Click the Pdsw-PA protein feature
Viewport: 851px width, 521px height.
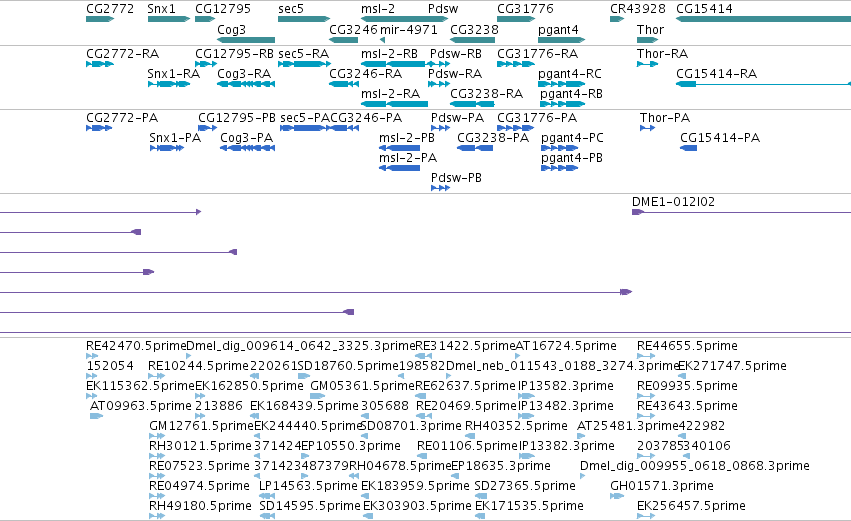tap(441, 128)
